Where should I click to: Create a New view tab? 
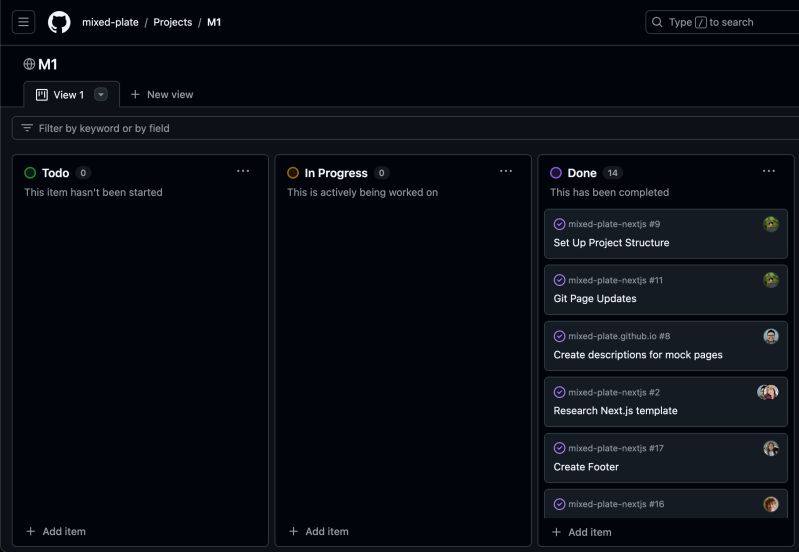tap(162, 95)
